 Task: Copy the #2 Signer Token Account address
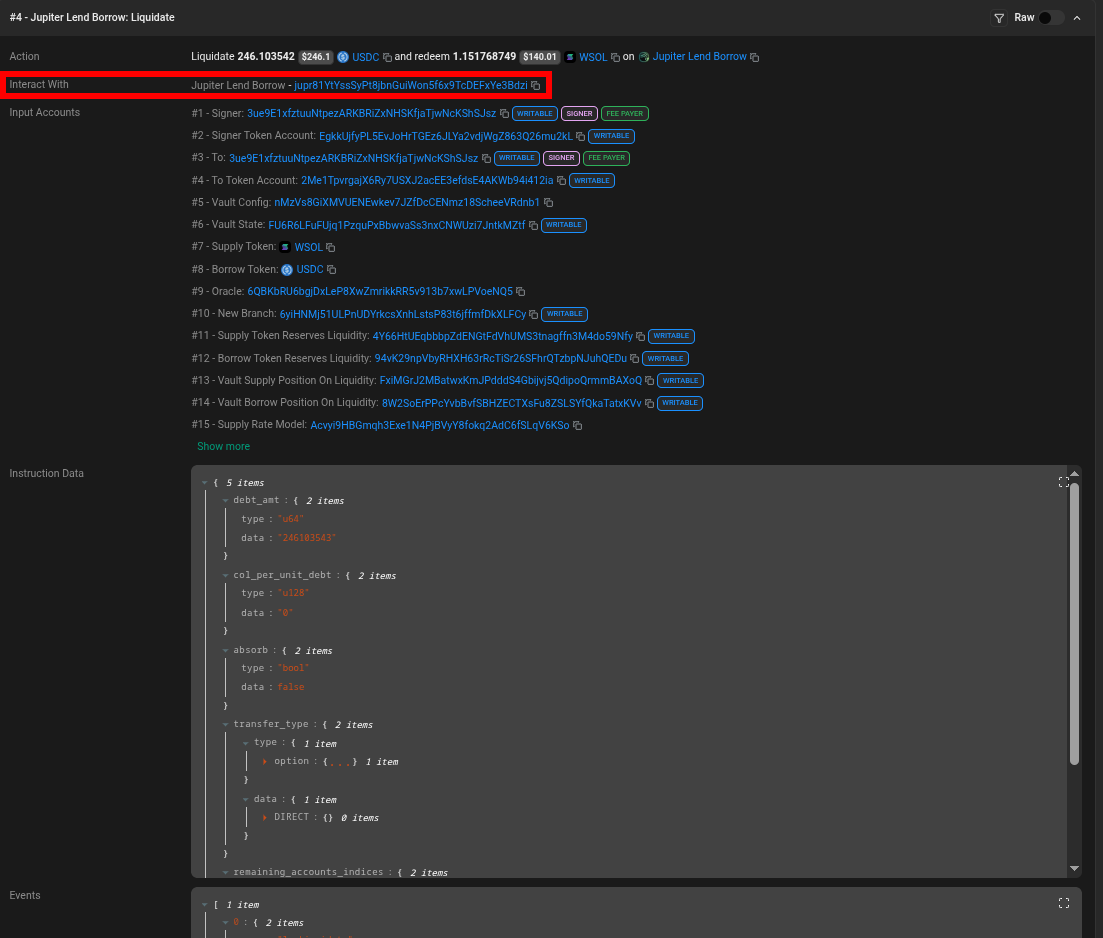(x=580, y=137)
